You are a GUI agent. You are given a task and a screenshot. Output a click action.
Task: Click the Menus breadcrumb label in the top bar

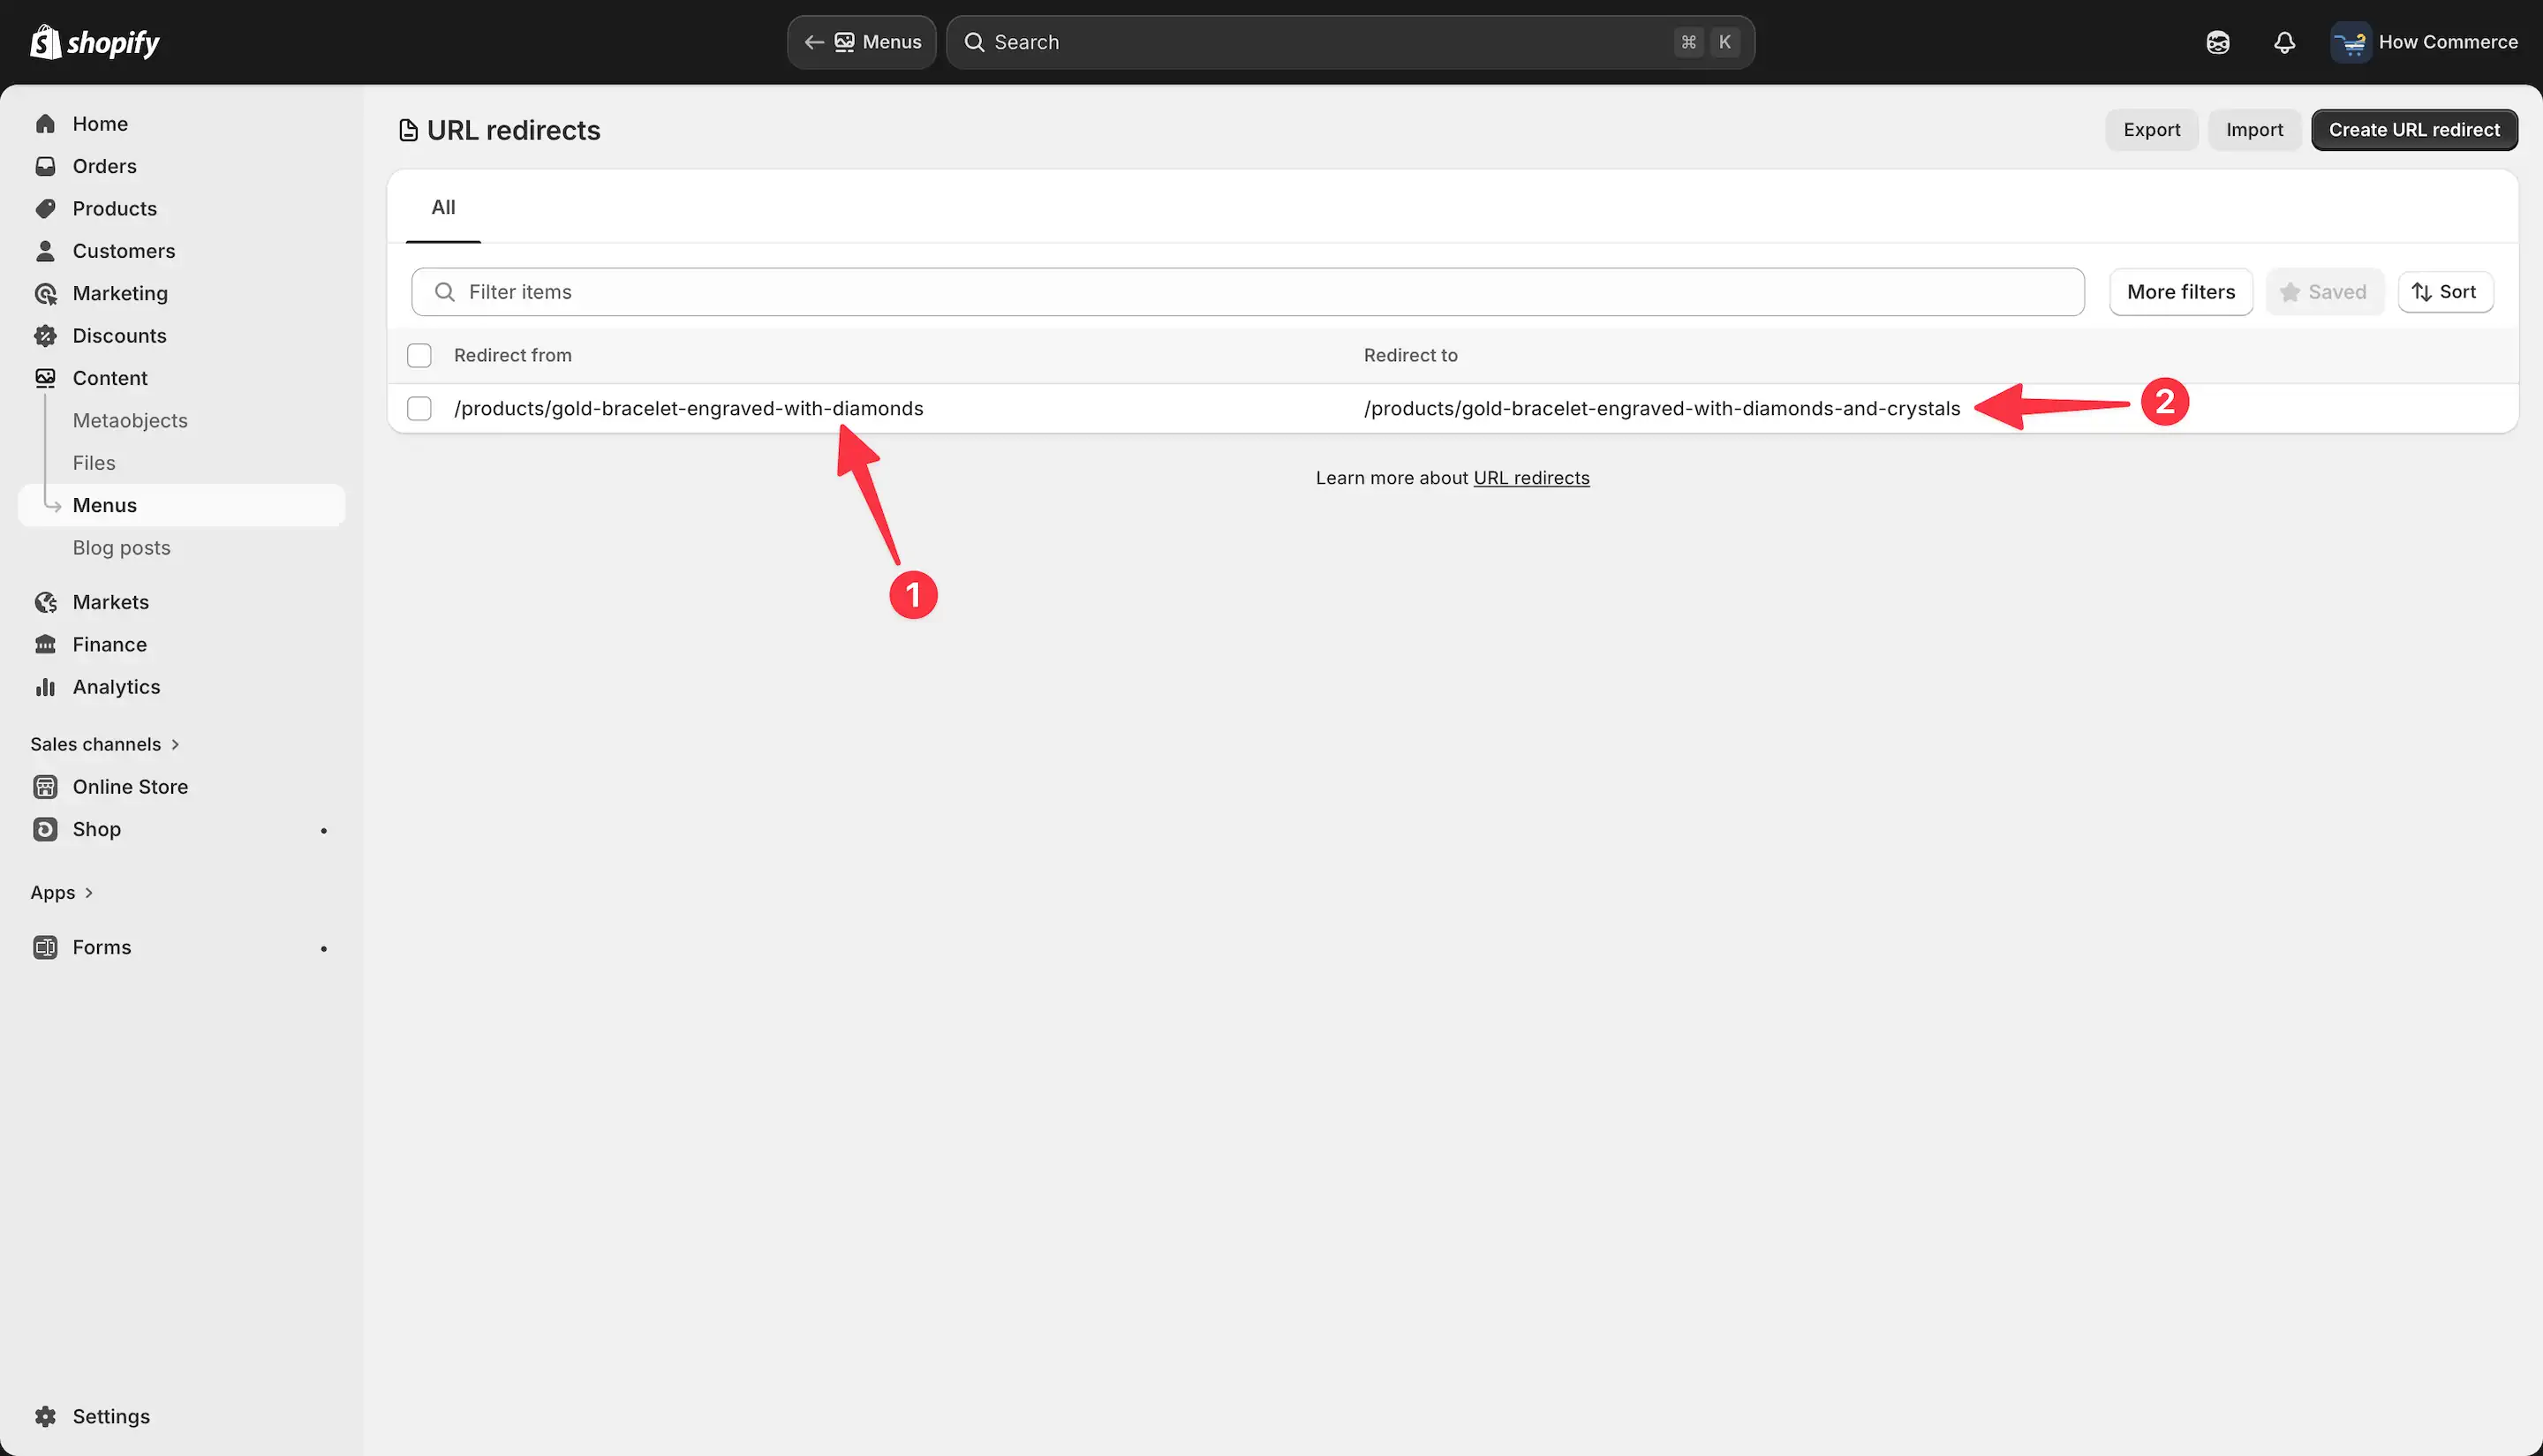[892, 42]
